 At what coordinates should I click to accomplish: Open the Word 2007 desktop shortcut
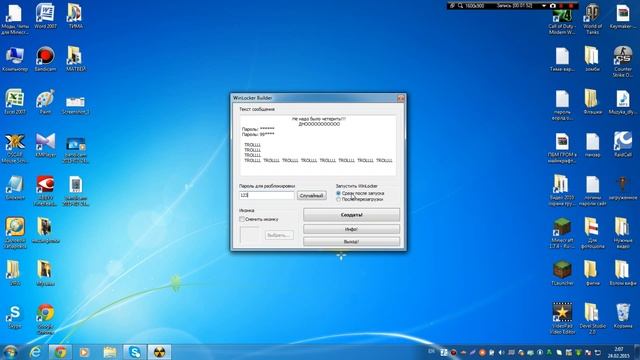(x=45, y=17)
